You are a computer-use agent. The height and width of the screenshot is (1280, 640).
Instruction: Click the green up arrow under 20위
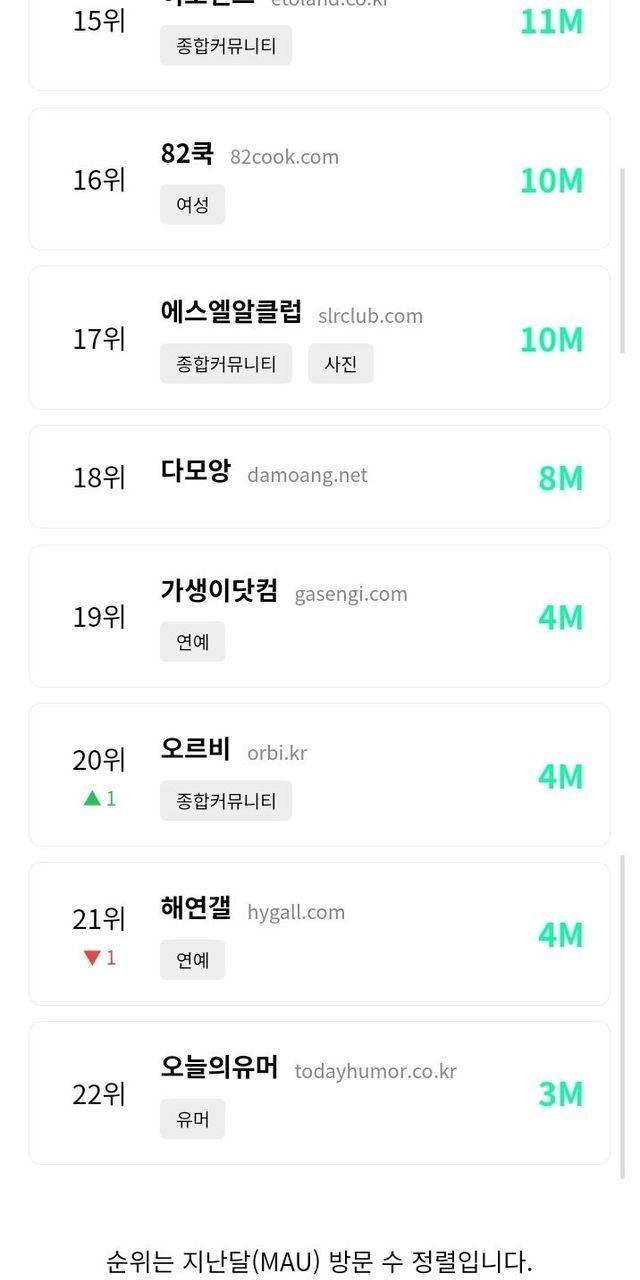(92, 798)
